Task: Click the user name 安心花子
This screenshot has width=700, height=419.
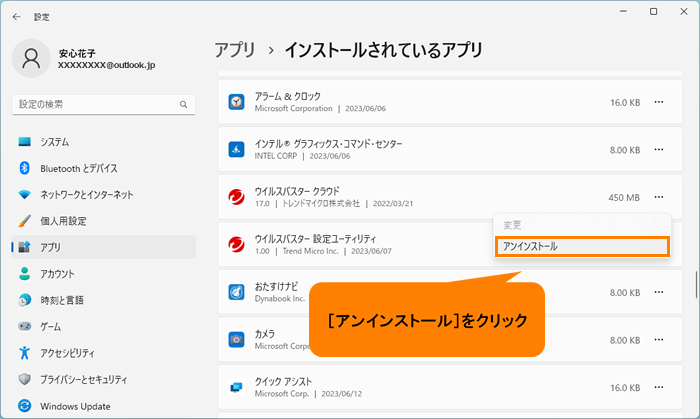Action: [77, 54]
